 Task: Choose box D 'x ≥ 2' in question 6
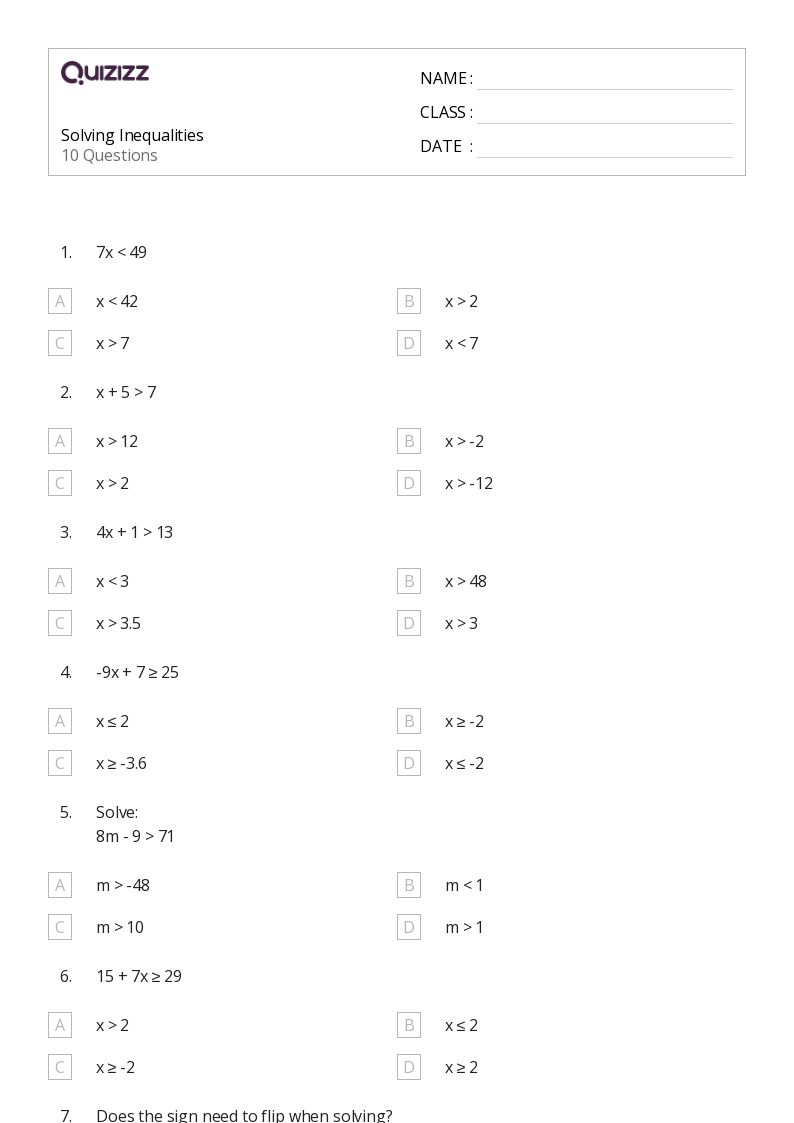click(409, 1067)
